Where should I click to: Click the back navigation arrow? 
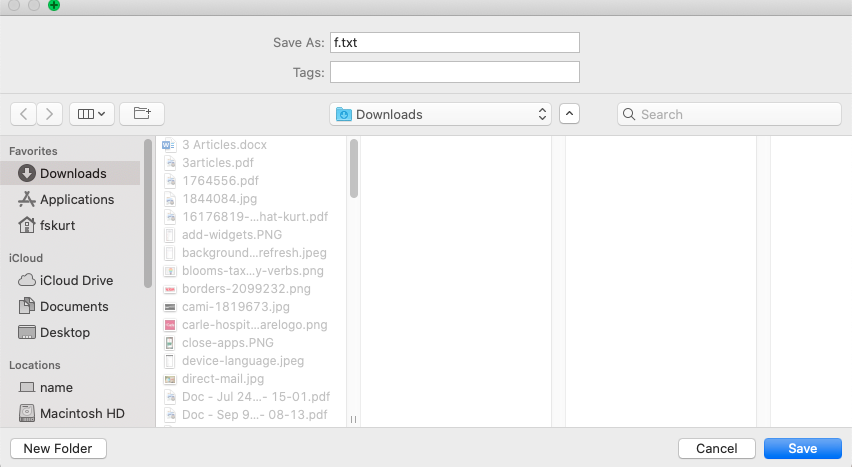pyautogui.click(x=23, y=114)
